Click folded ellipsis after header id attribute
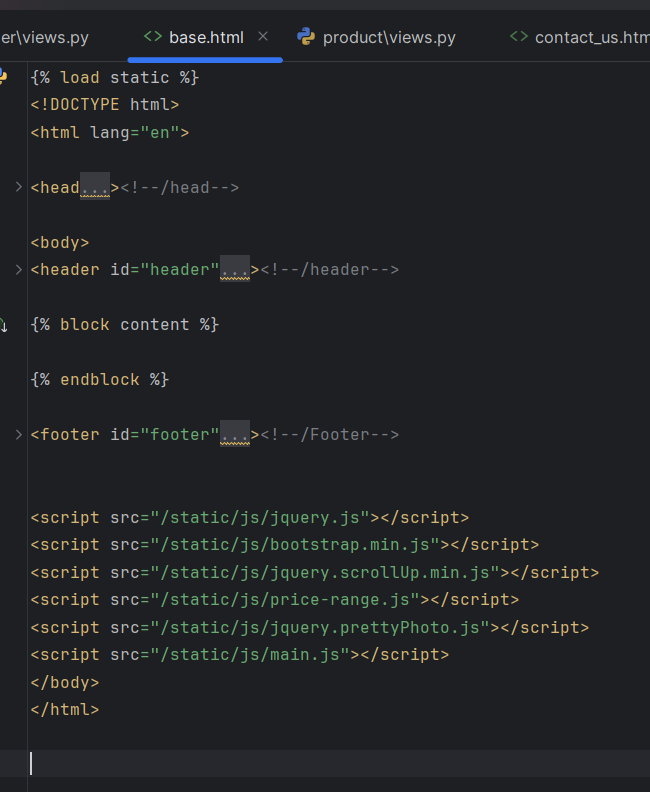The width and height of the screenshot is (650, 792). click(x=235, y=269)
